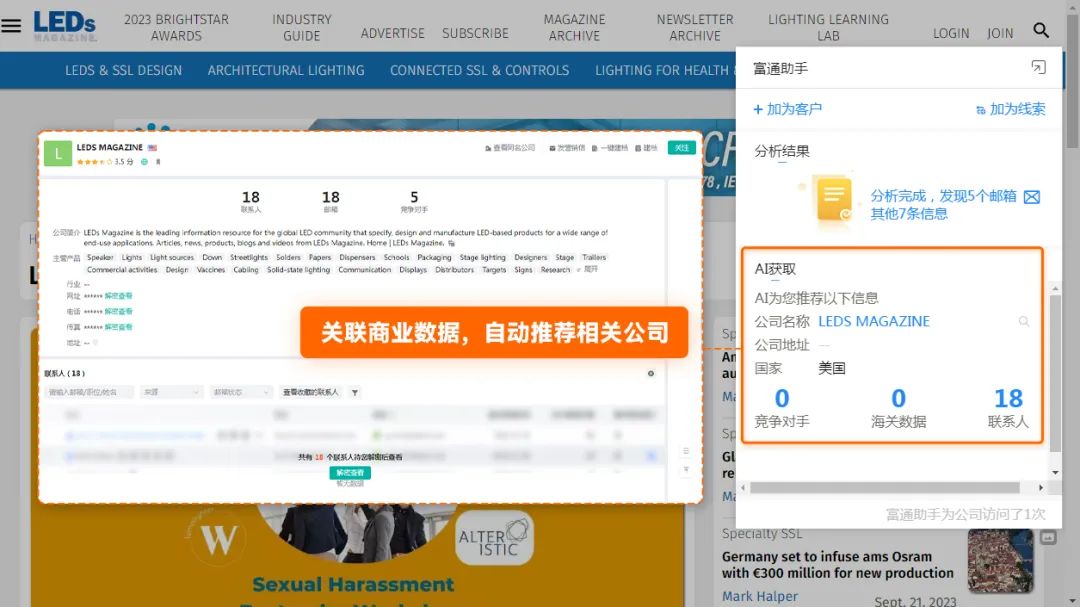This screenshot has width=1080, height=607.
Task: Click the globe icon beside the rating
Action: [x=144, y=162]
